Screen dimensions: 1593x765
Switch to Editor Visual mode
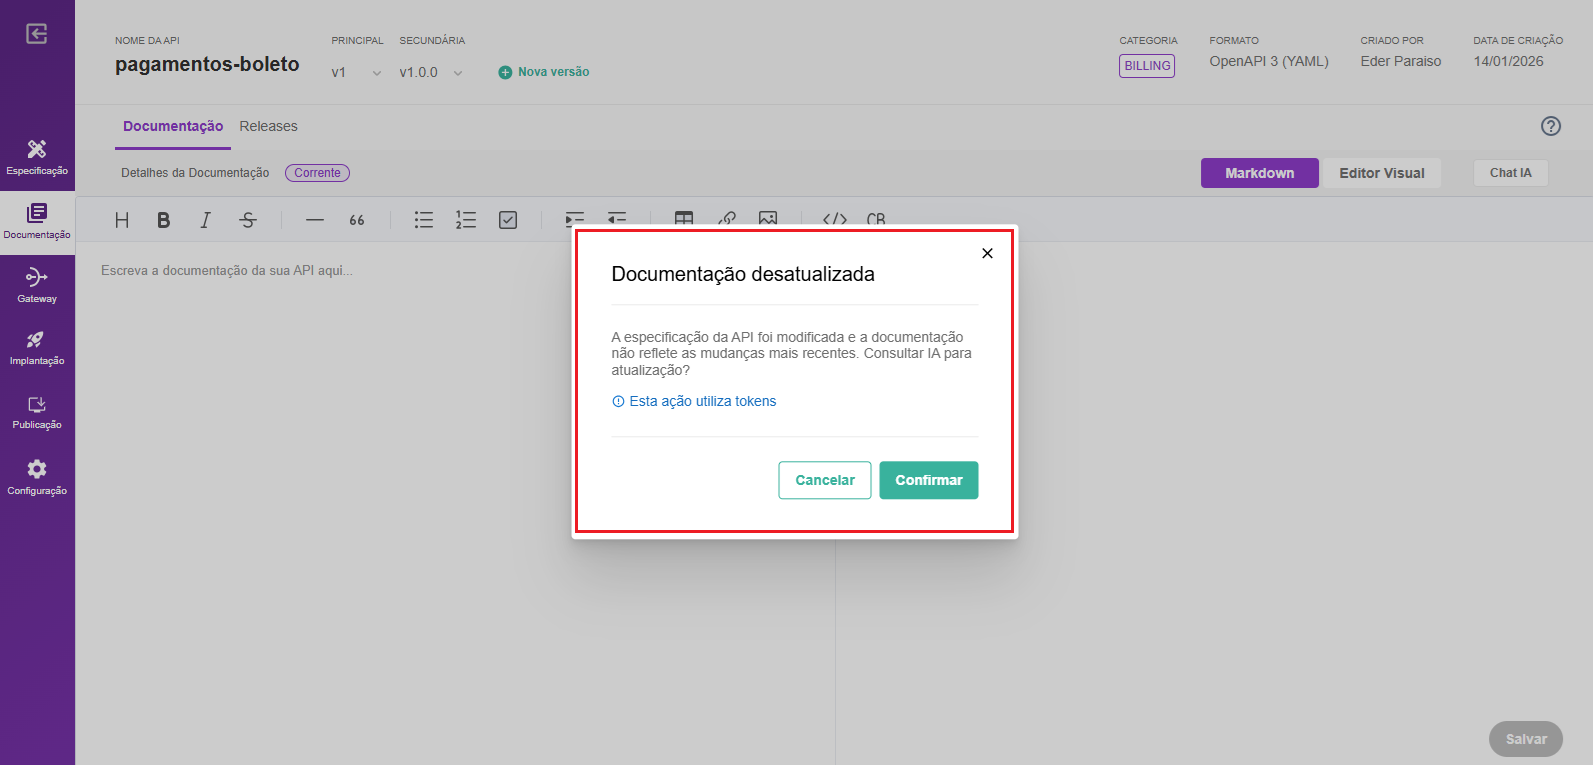1381,173
